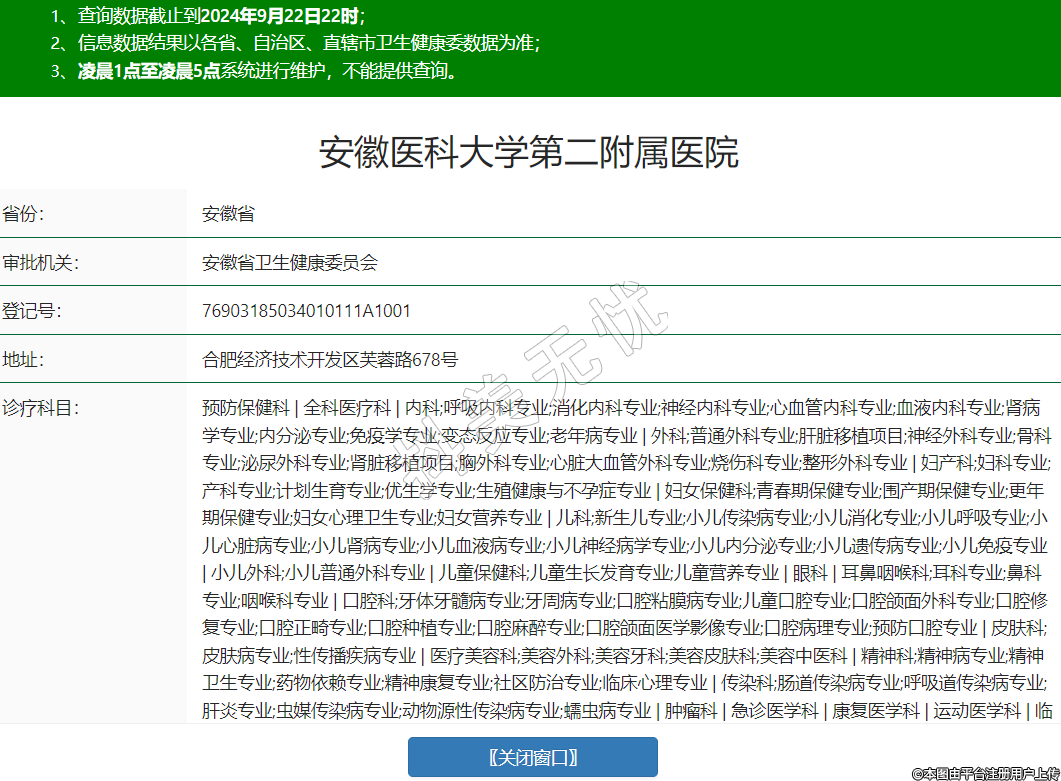Select the 地址 field label
1061x781 pixels.
(x=23, y=360)
